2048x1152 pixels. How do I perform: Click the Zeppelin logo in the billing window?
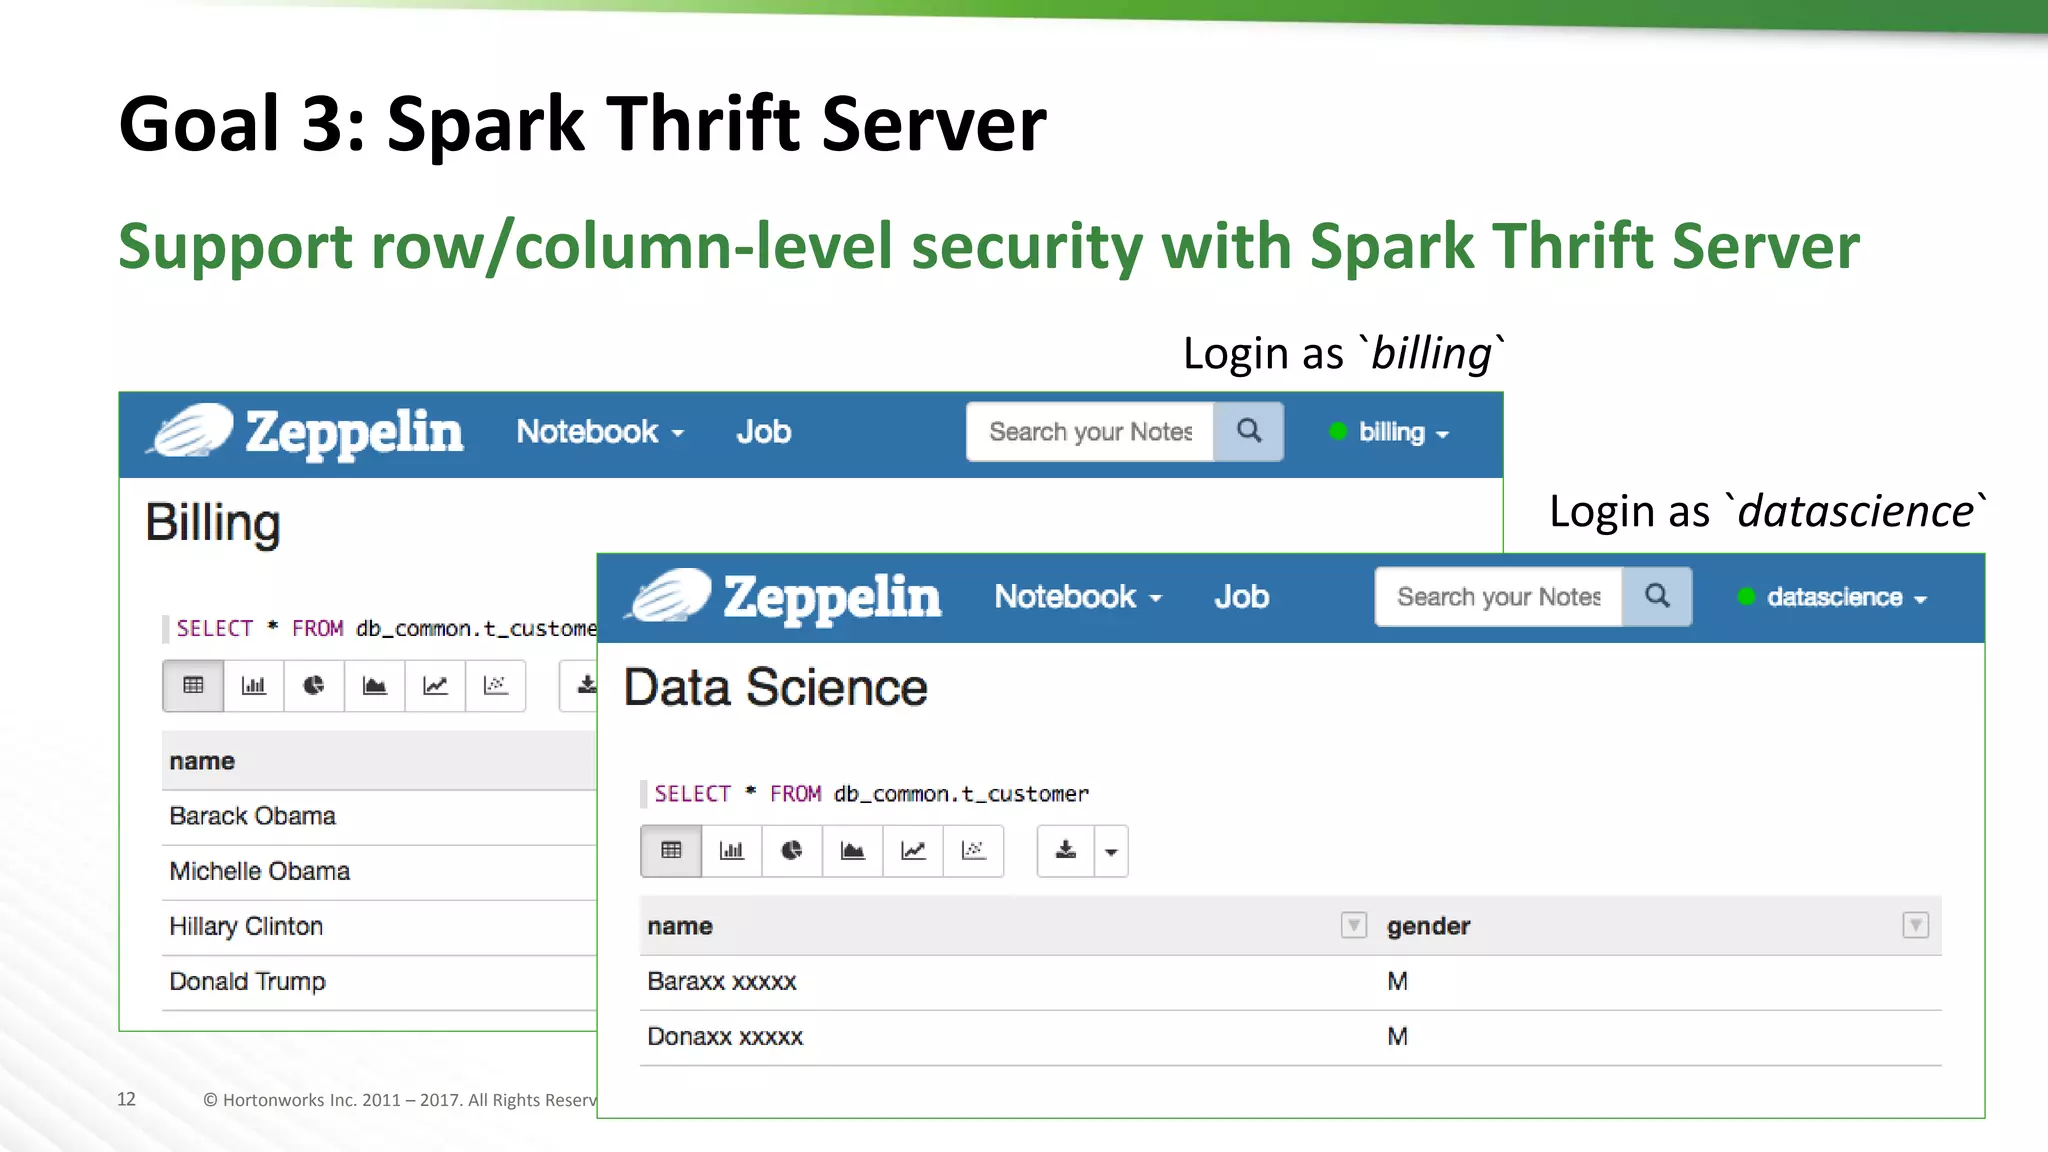tap(305, 432)
